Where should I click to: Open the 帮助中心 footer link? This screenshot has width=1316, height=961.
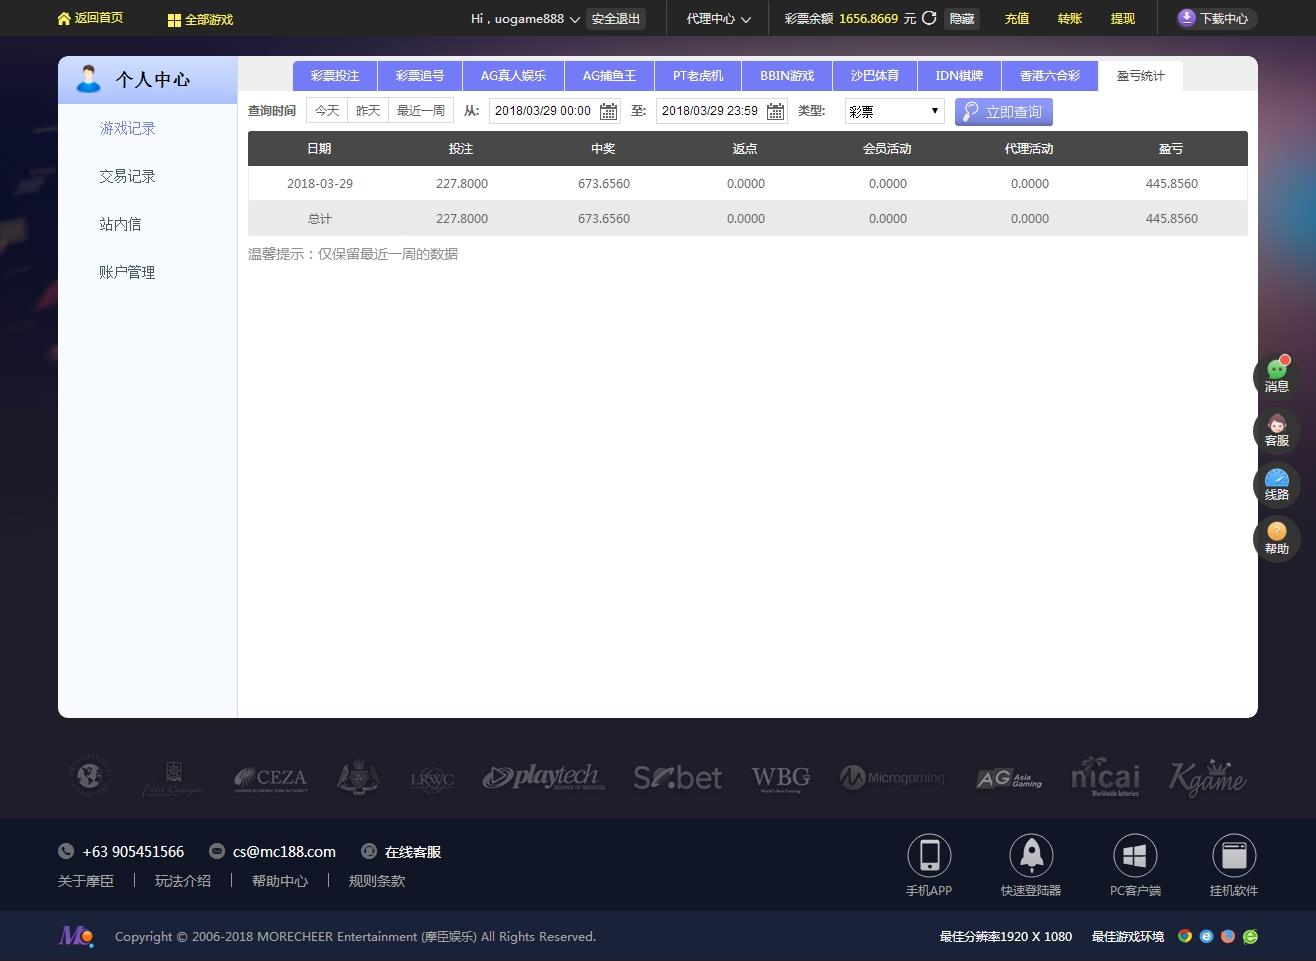(x=280, y=881)
